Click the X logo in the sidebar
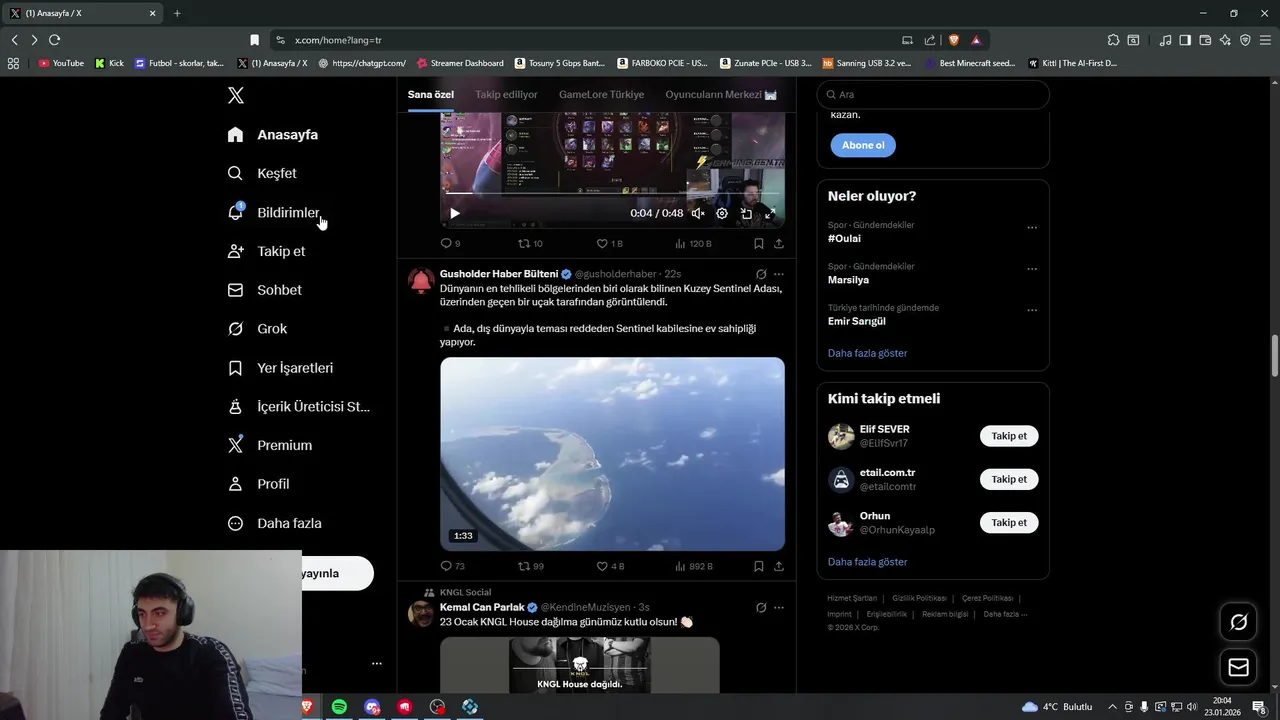This screenshot has height=720, width=1280. [235, 95]
